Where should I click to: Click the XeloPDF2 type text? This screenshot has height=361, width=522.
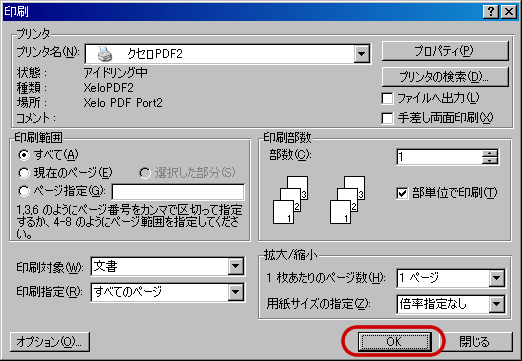tap(108, 88)
